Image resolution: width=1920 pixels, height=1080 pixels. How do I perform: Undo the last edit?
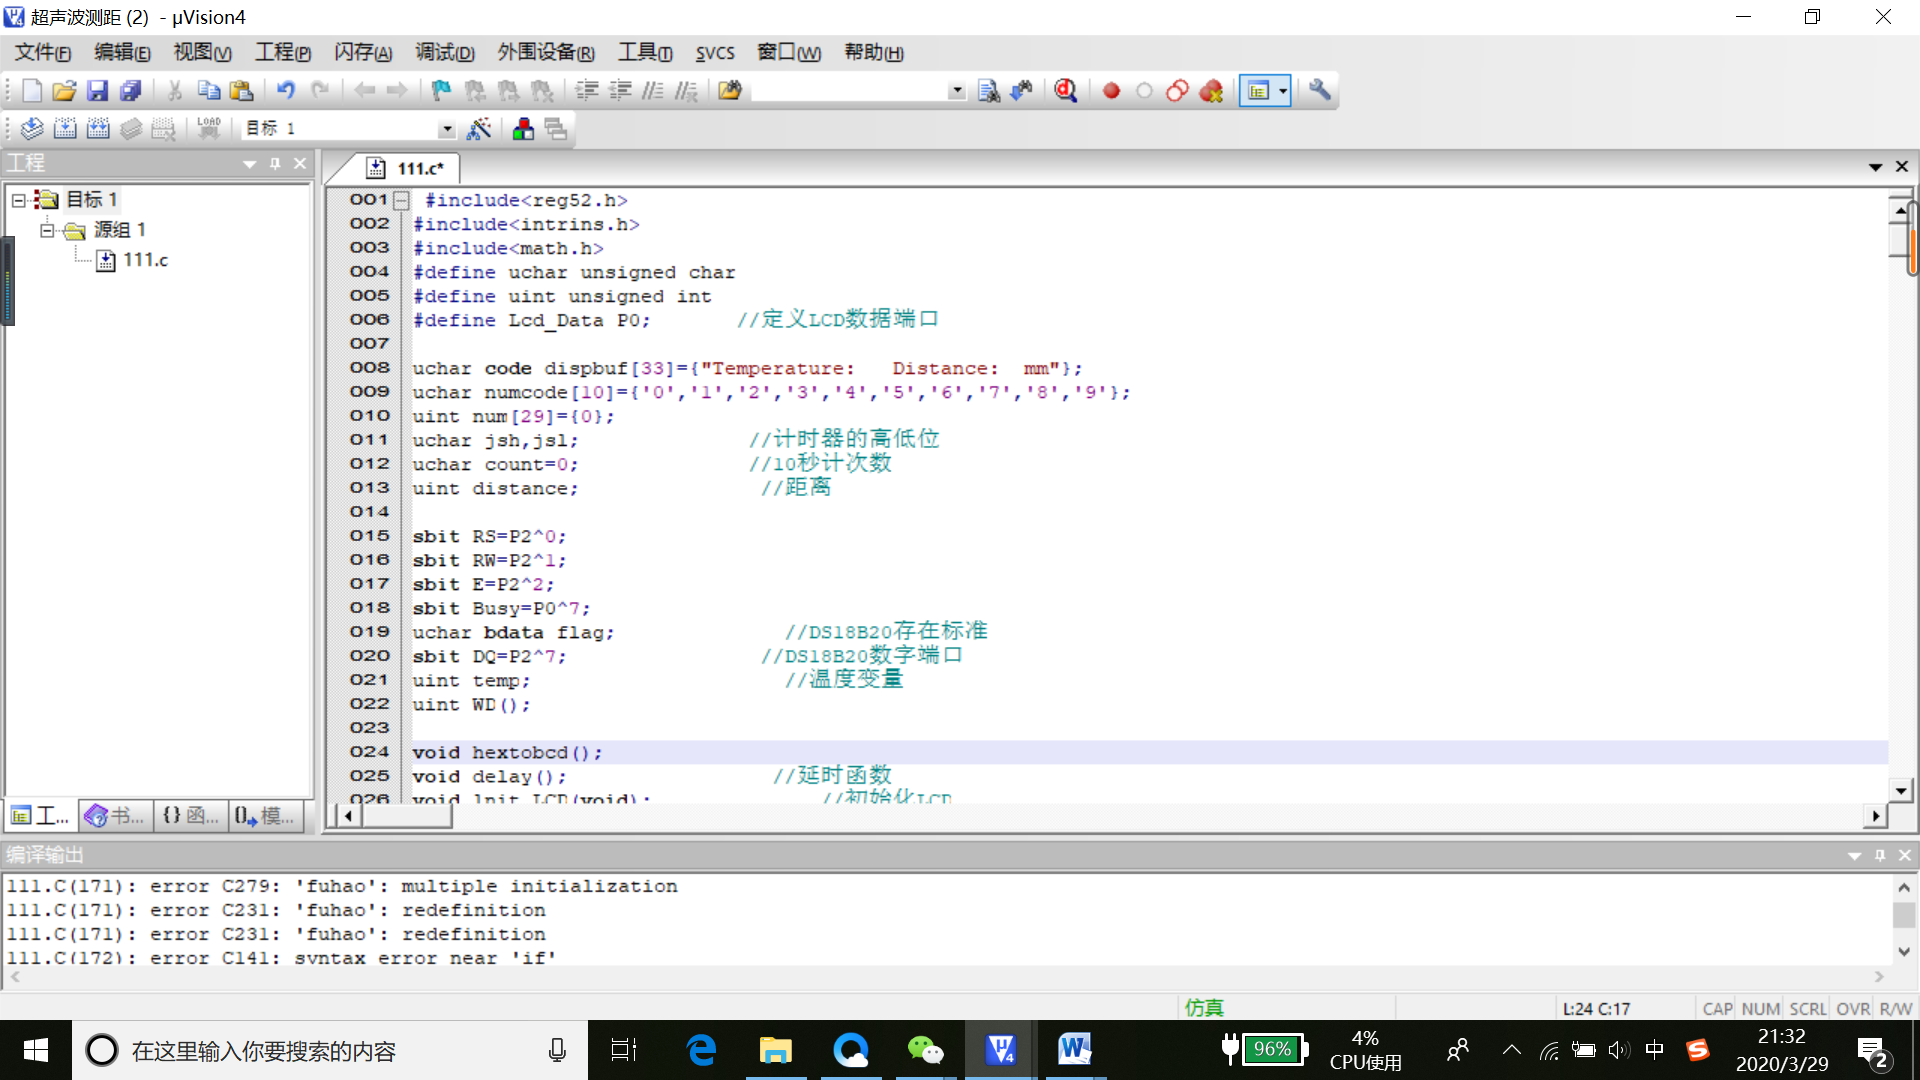[286, 91]
